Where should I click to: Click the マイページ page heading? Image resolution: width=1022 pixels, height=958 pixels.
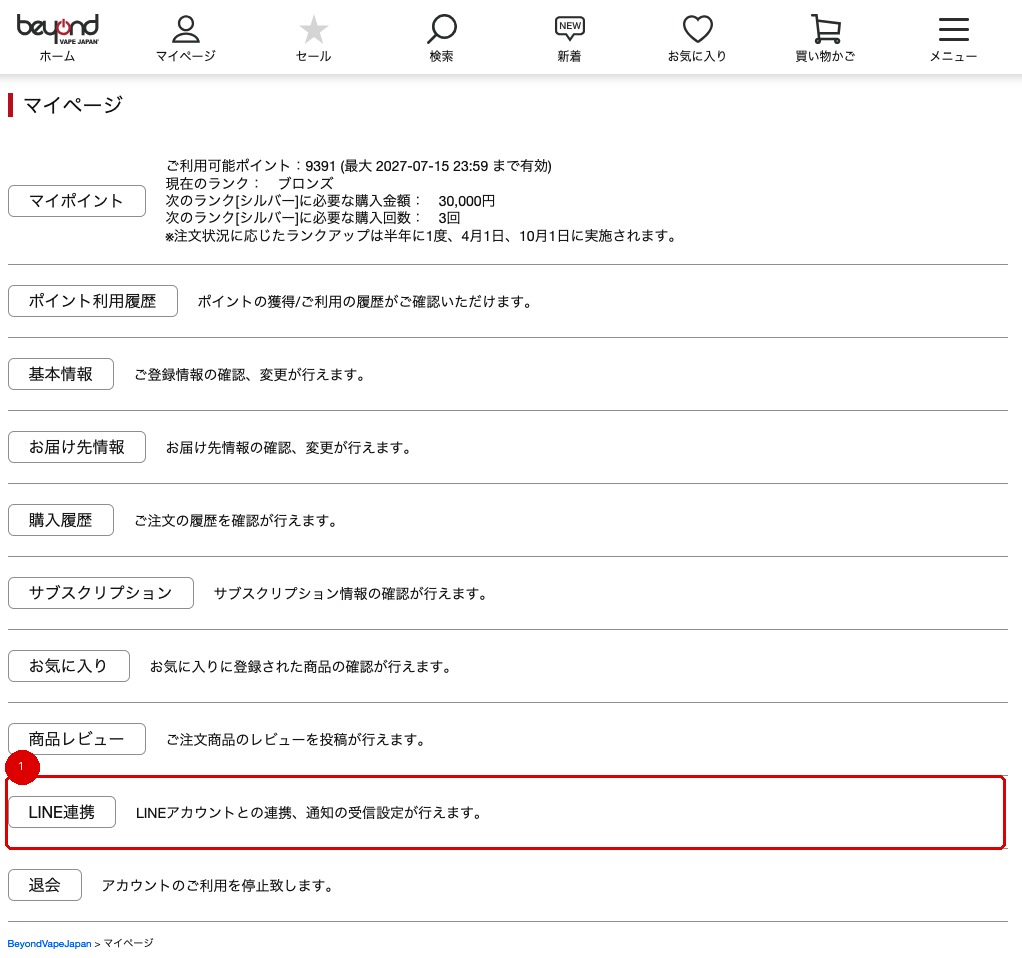73,105
